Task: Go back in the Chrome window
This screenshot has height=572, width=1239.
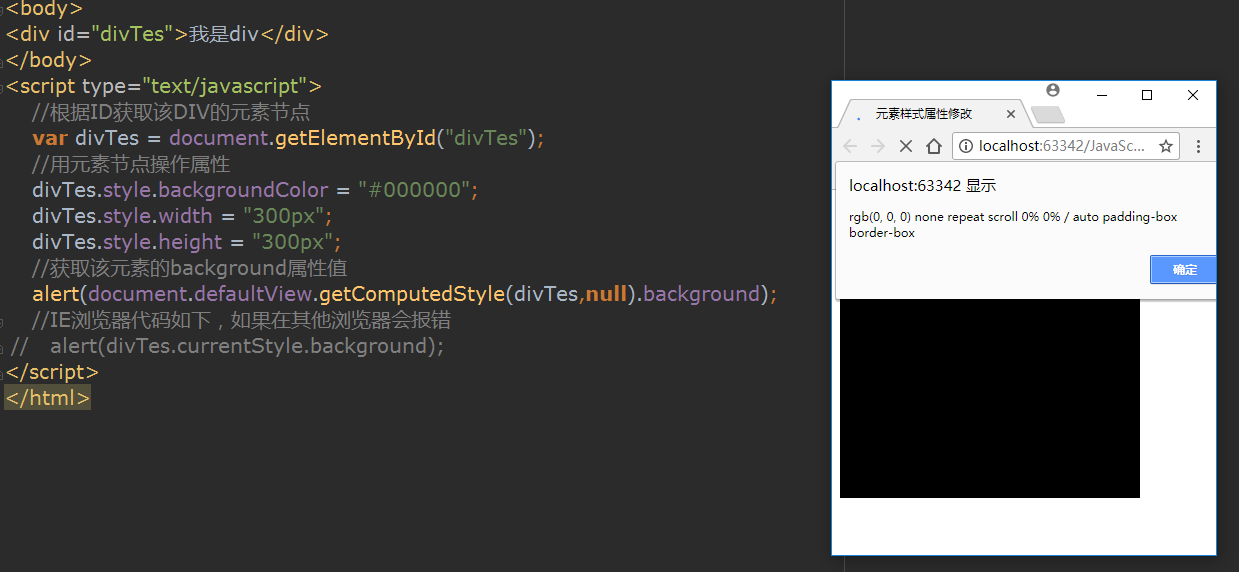Action: tap(850, 146)
